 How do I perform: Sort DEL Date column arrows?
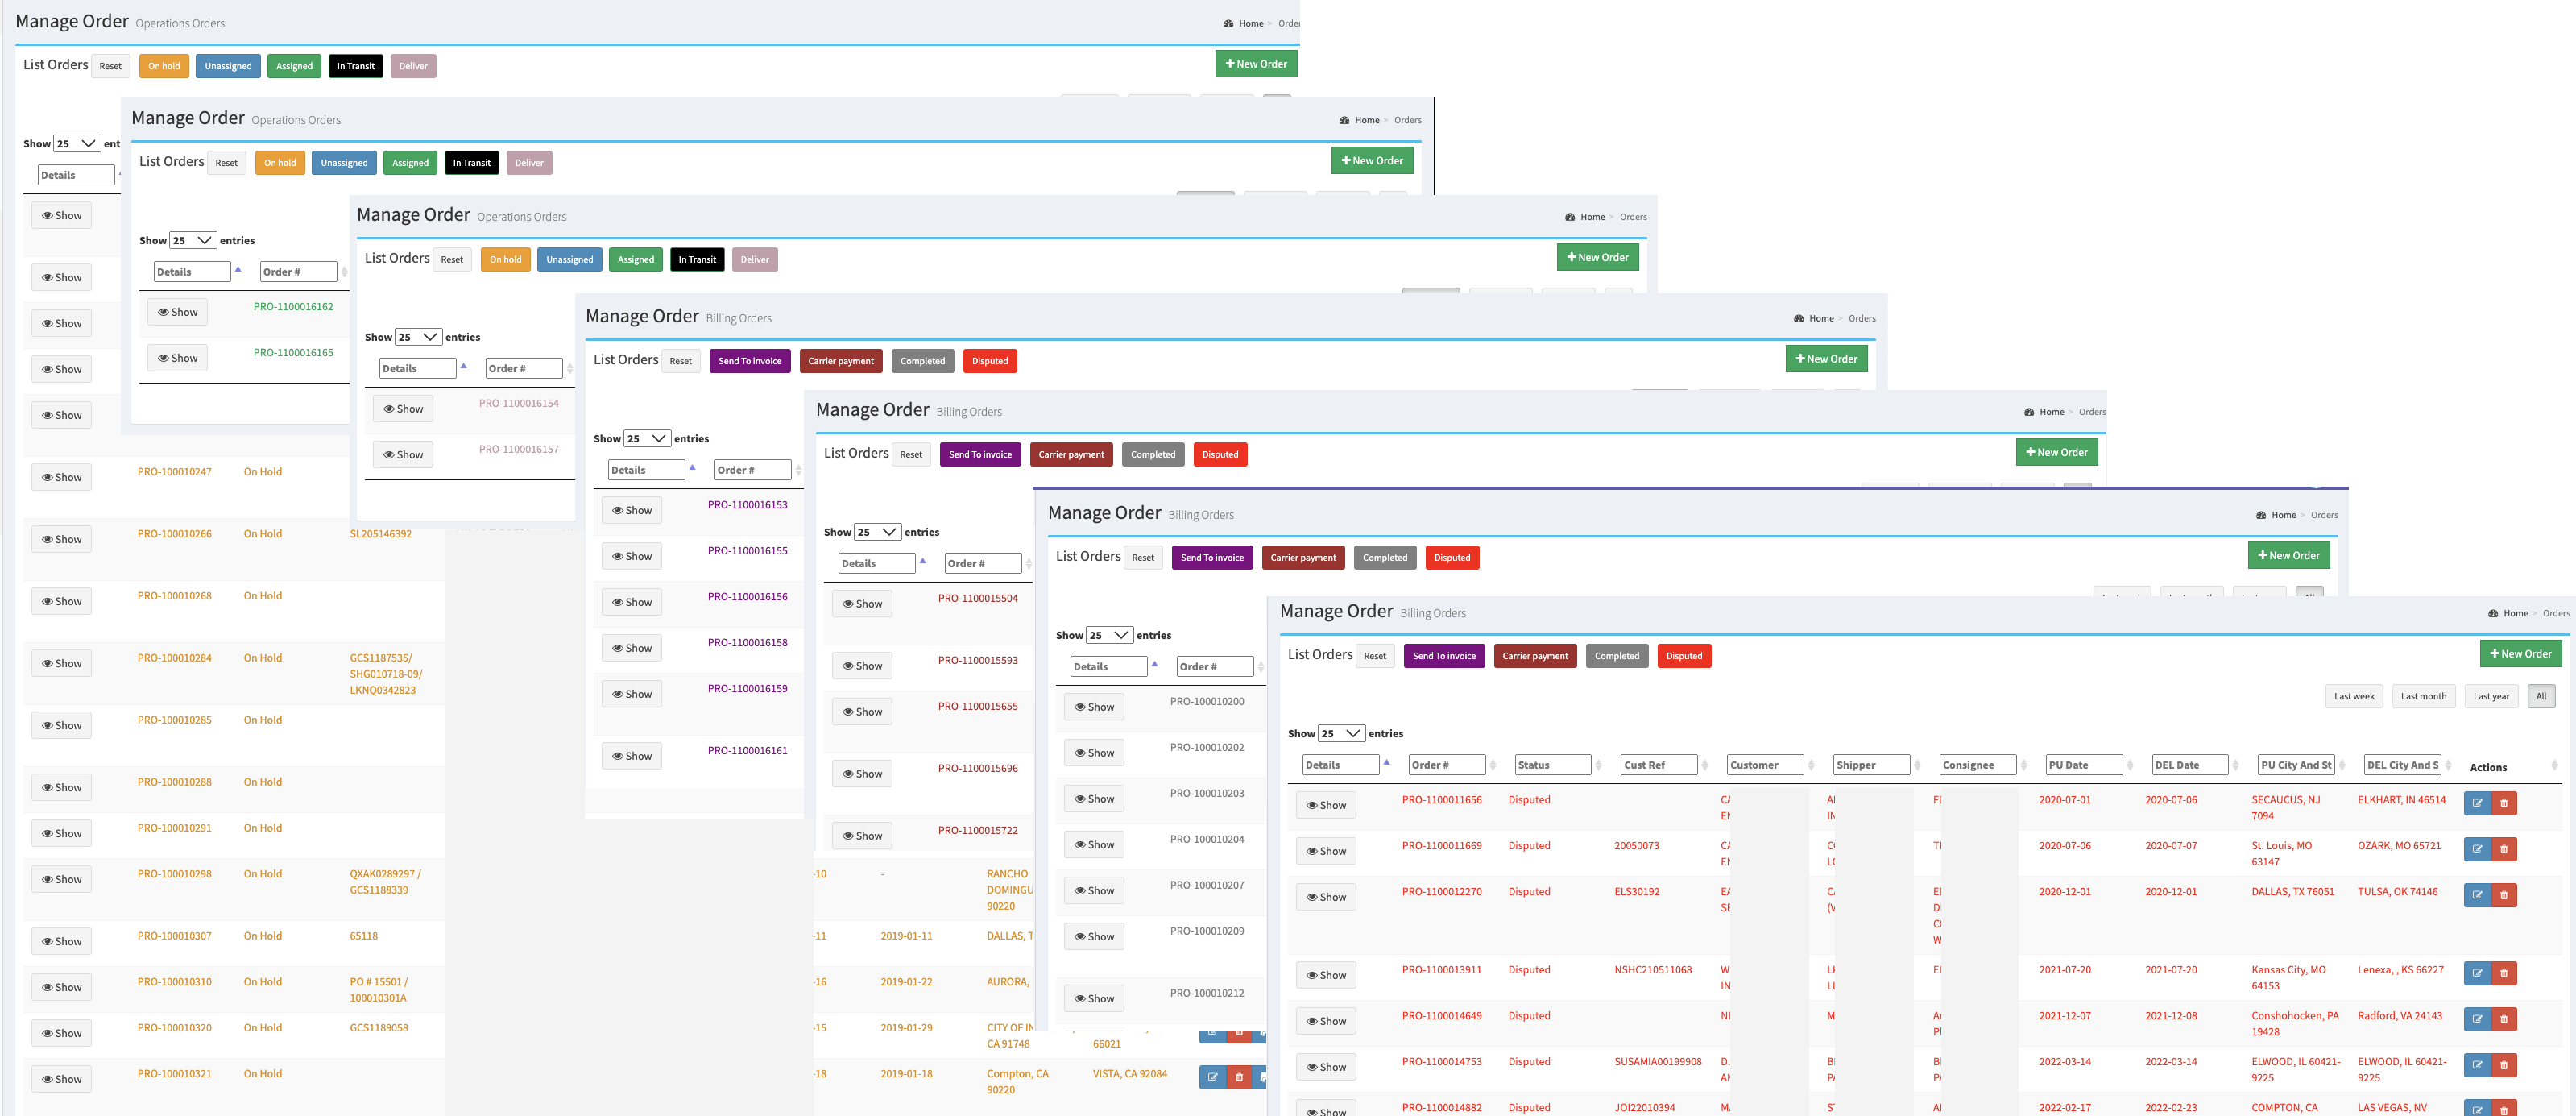click(x=2235, y=765)
